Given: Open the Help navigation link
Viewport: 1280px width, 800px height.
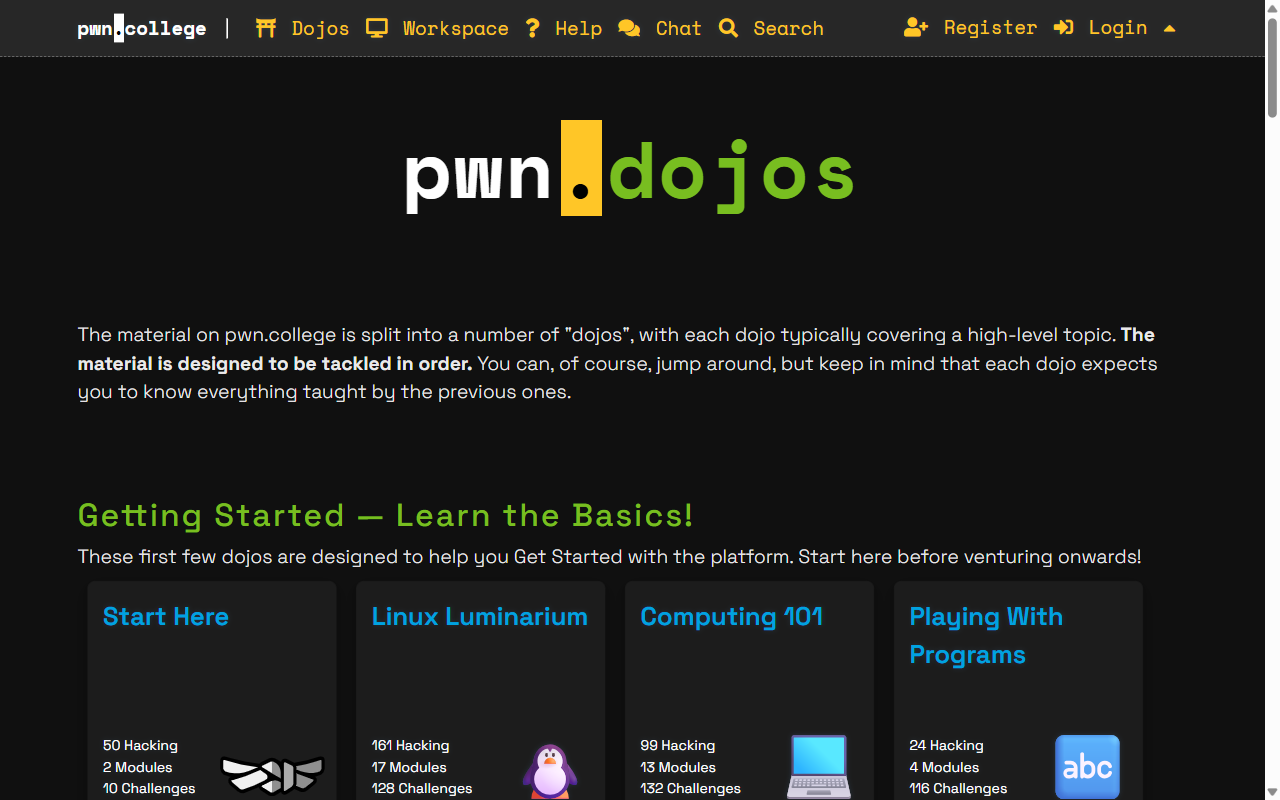Looking at the screenshot, I should point(578,28).
